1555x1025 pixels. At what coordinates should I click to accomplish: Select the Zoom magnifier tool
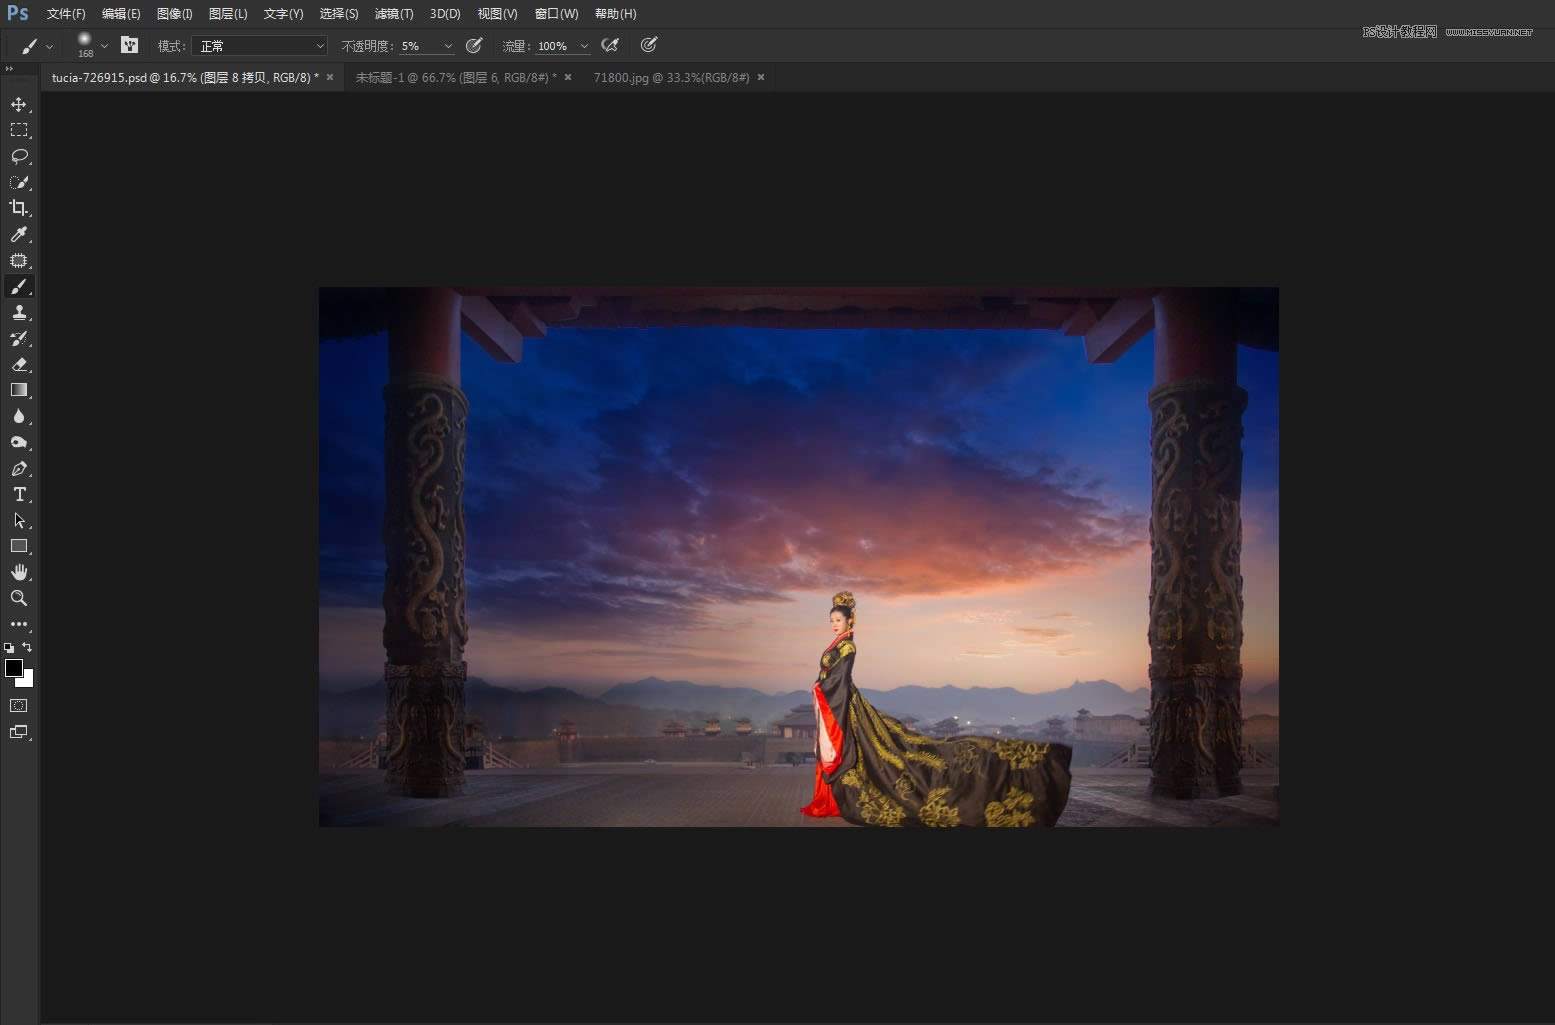click(19, 598)
